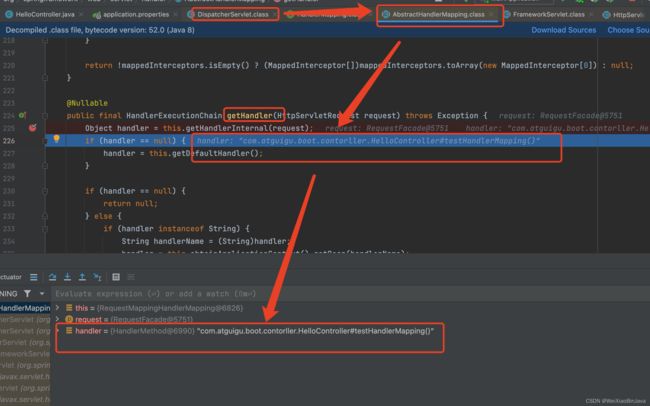Click the 'Decompiled .class file' banner text
This screenshot has width=650, height=406.
pyautogui.click(x=100, y=30)
